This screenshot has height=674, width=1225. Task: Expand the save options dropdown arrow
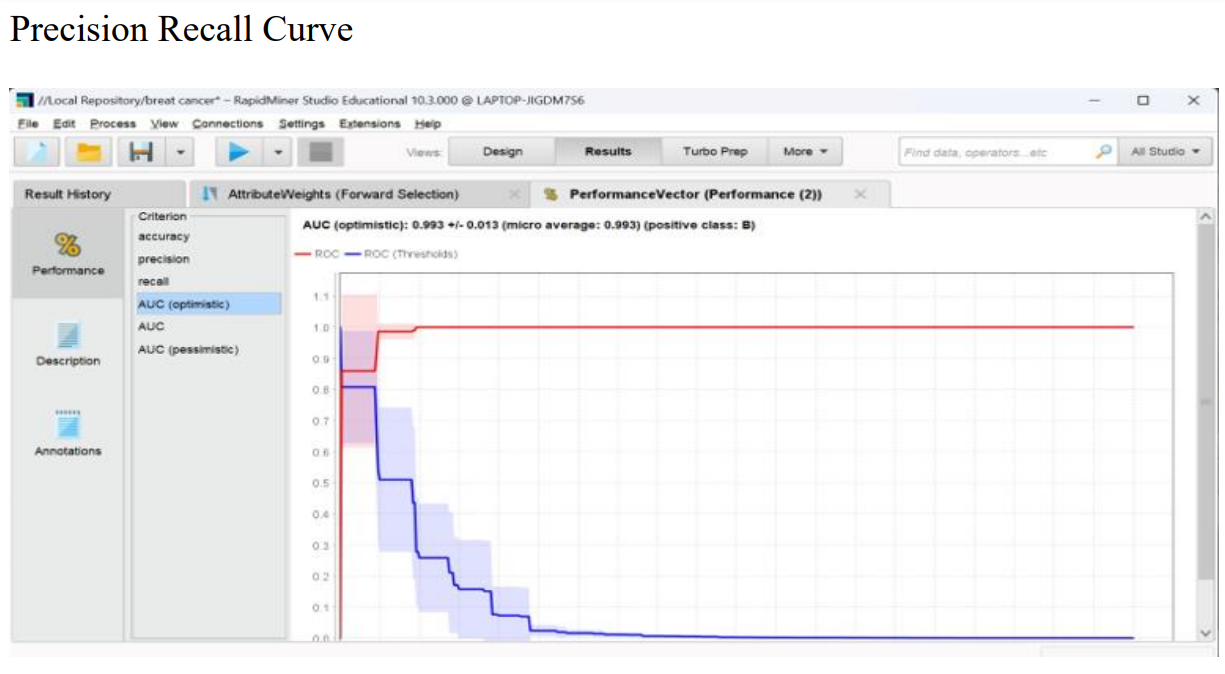pos(180,153)
